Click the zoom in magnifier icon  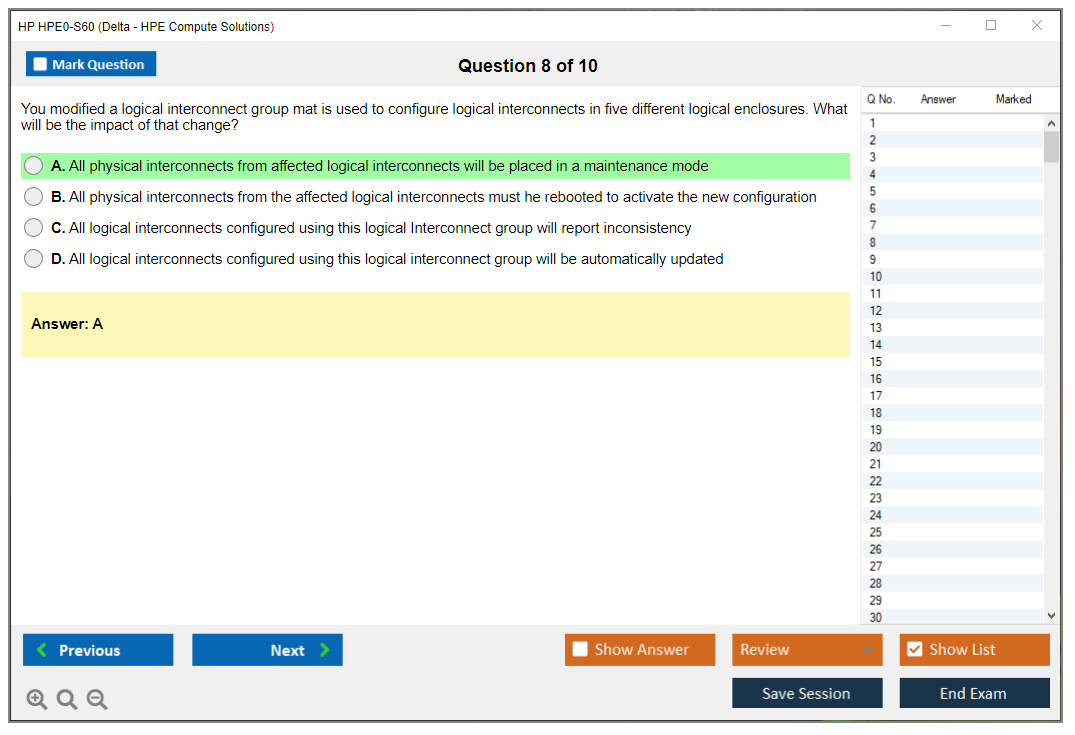point(37,700)
